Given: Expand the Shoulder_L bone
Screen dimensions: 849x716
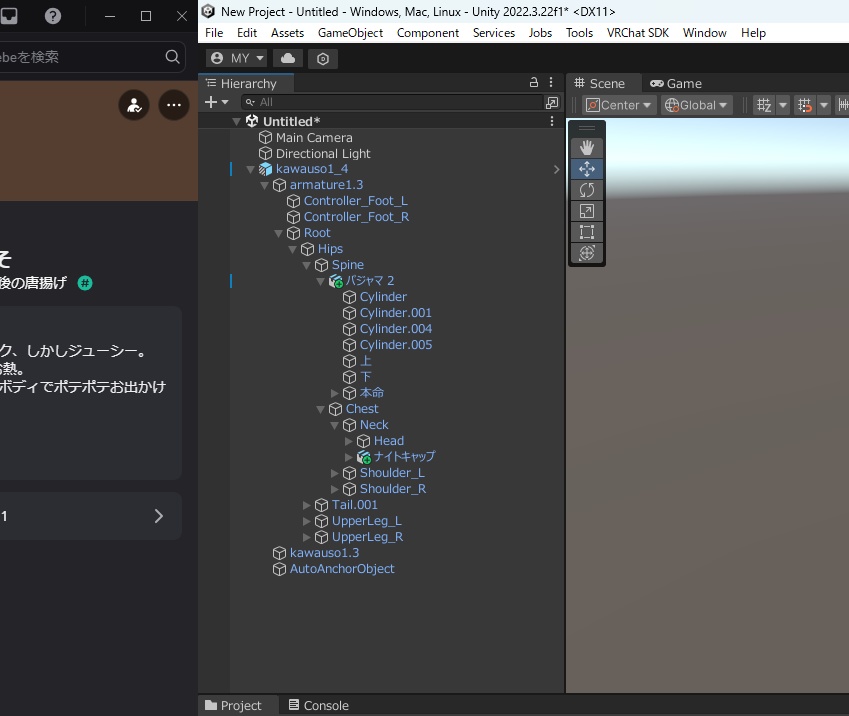Looking at the screenshot, I should coord(335,473).
